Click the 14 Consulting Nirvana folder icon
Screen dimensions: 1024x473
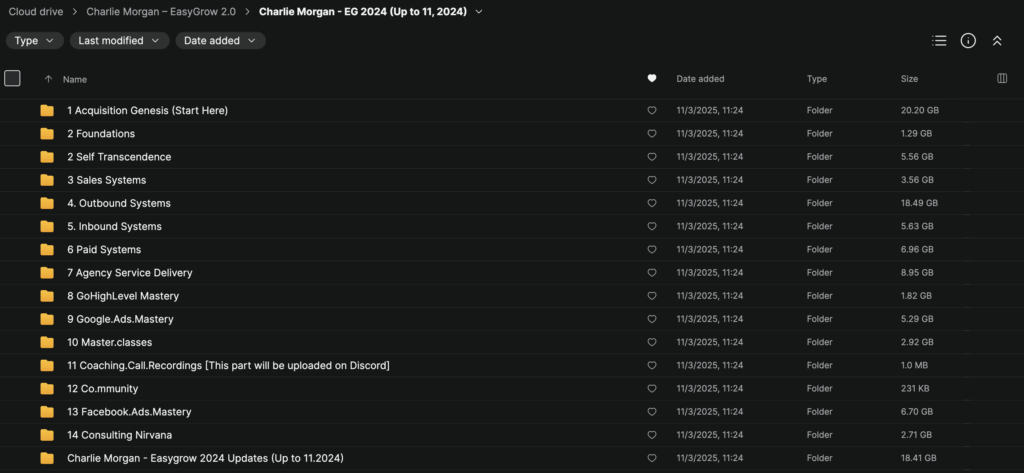click(47, 435)
